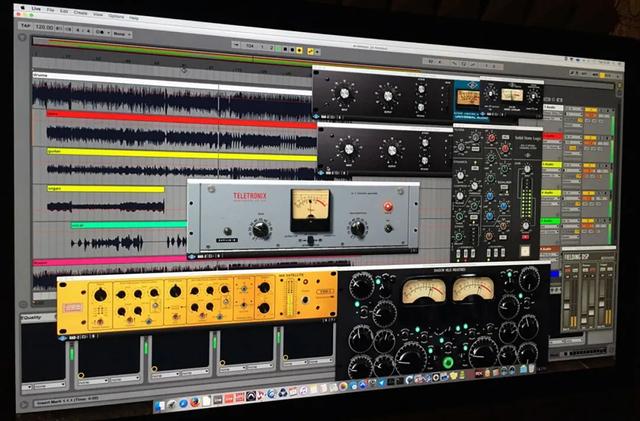Image resolution: width=640 pixels, height=421 pixels.
Task: Open Launchpad rocket icon in Dock
Action: tap(172, 405)
